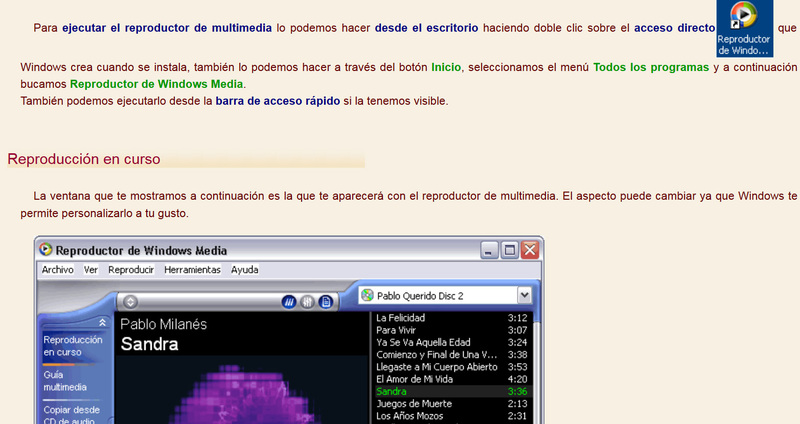The height and width of the screenshot is (424, 800).
Task: Open the Ayuda menu
Action: [x=244, y=269]
